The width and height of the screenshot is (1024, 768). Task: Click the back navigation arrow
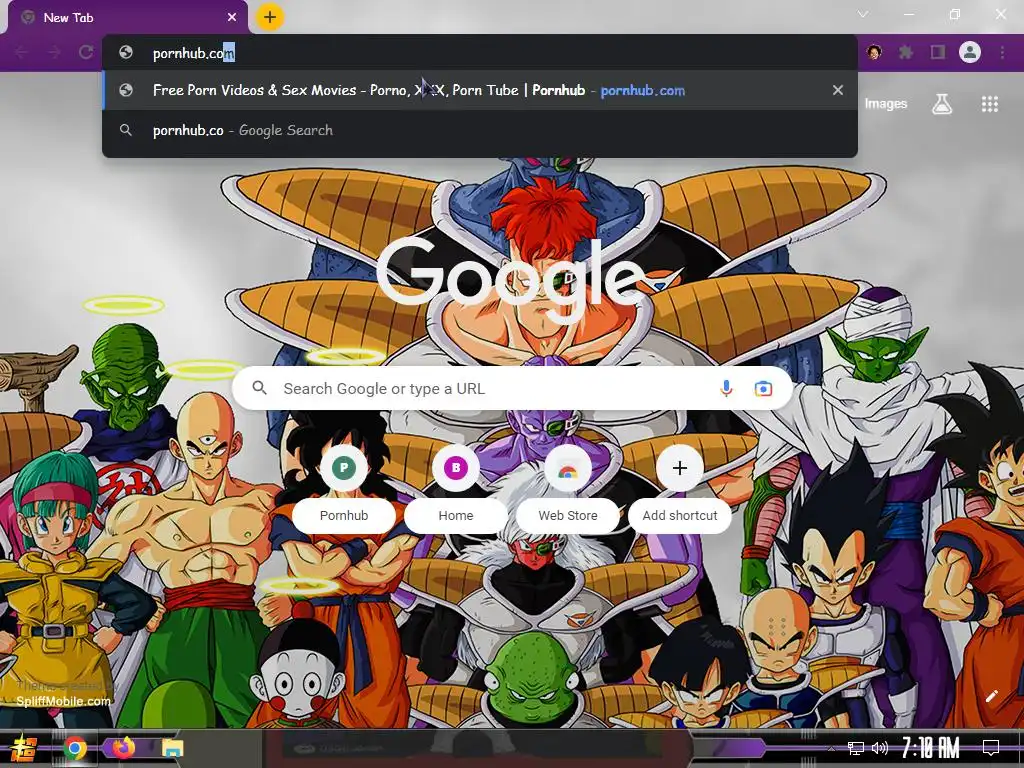pyautogui.click(x=22, y=53)
